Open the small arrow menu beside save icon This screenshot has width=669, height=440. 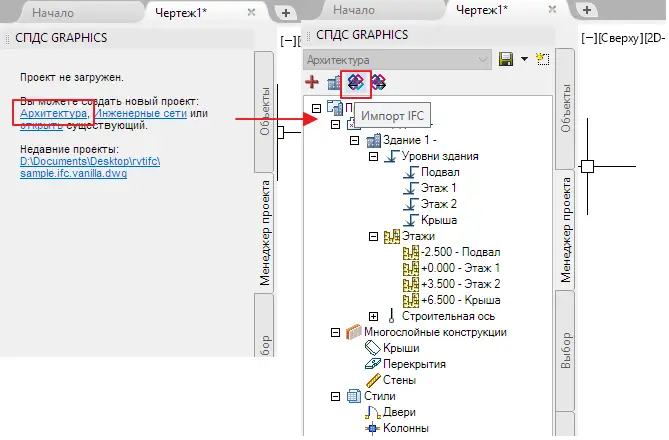pyautogui.click(x=524, y=59)
